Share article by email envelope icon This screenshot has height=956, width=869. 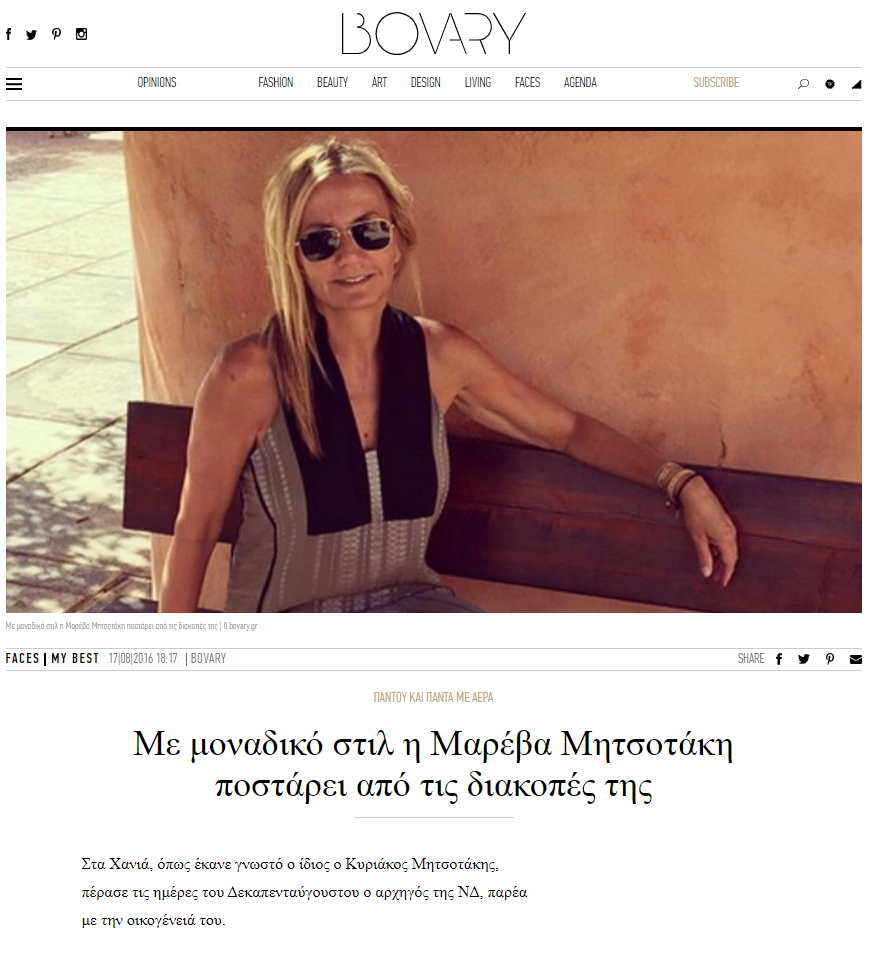click(x=856, y=659)
